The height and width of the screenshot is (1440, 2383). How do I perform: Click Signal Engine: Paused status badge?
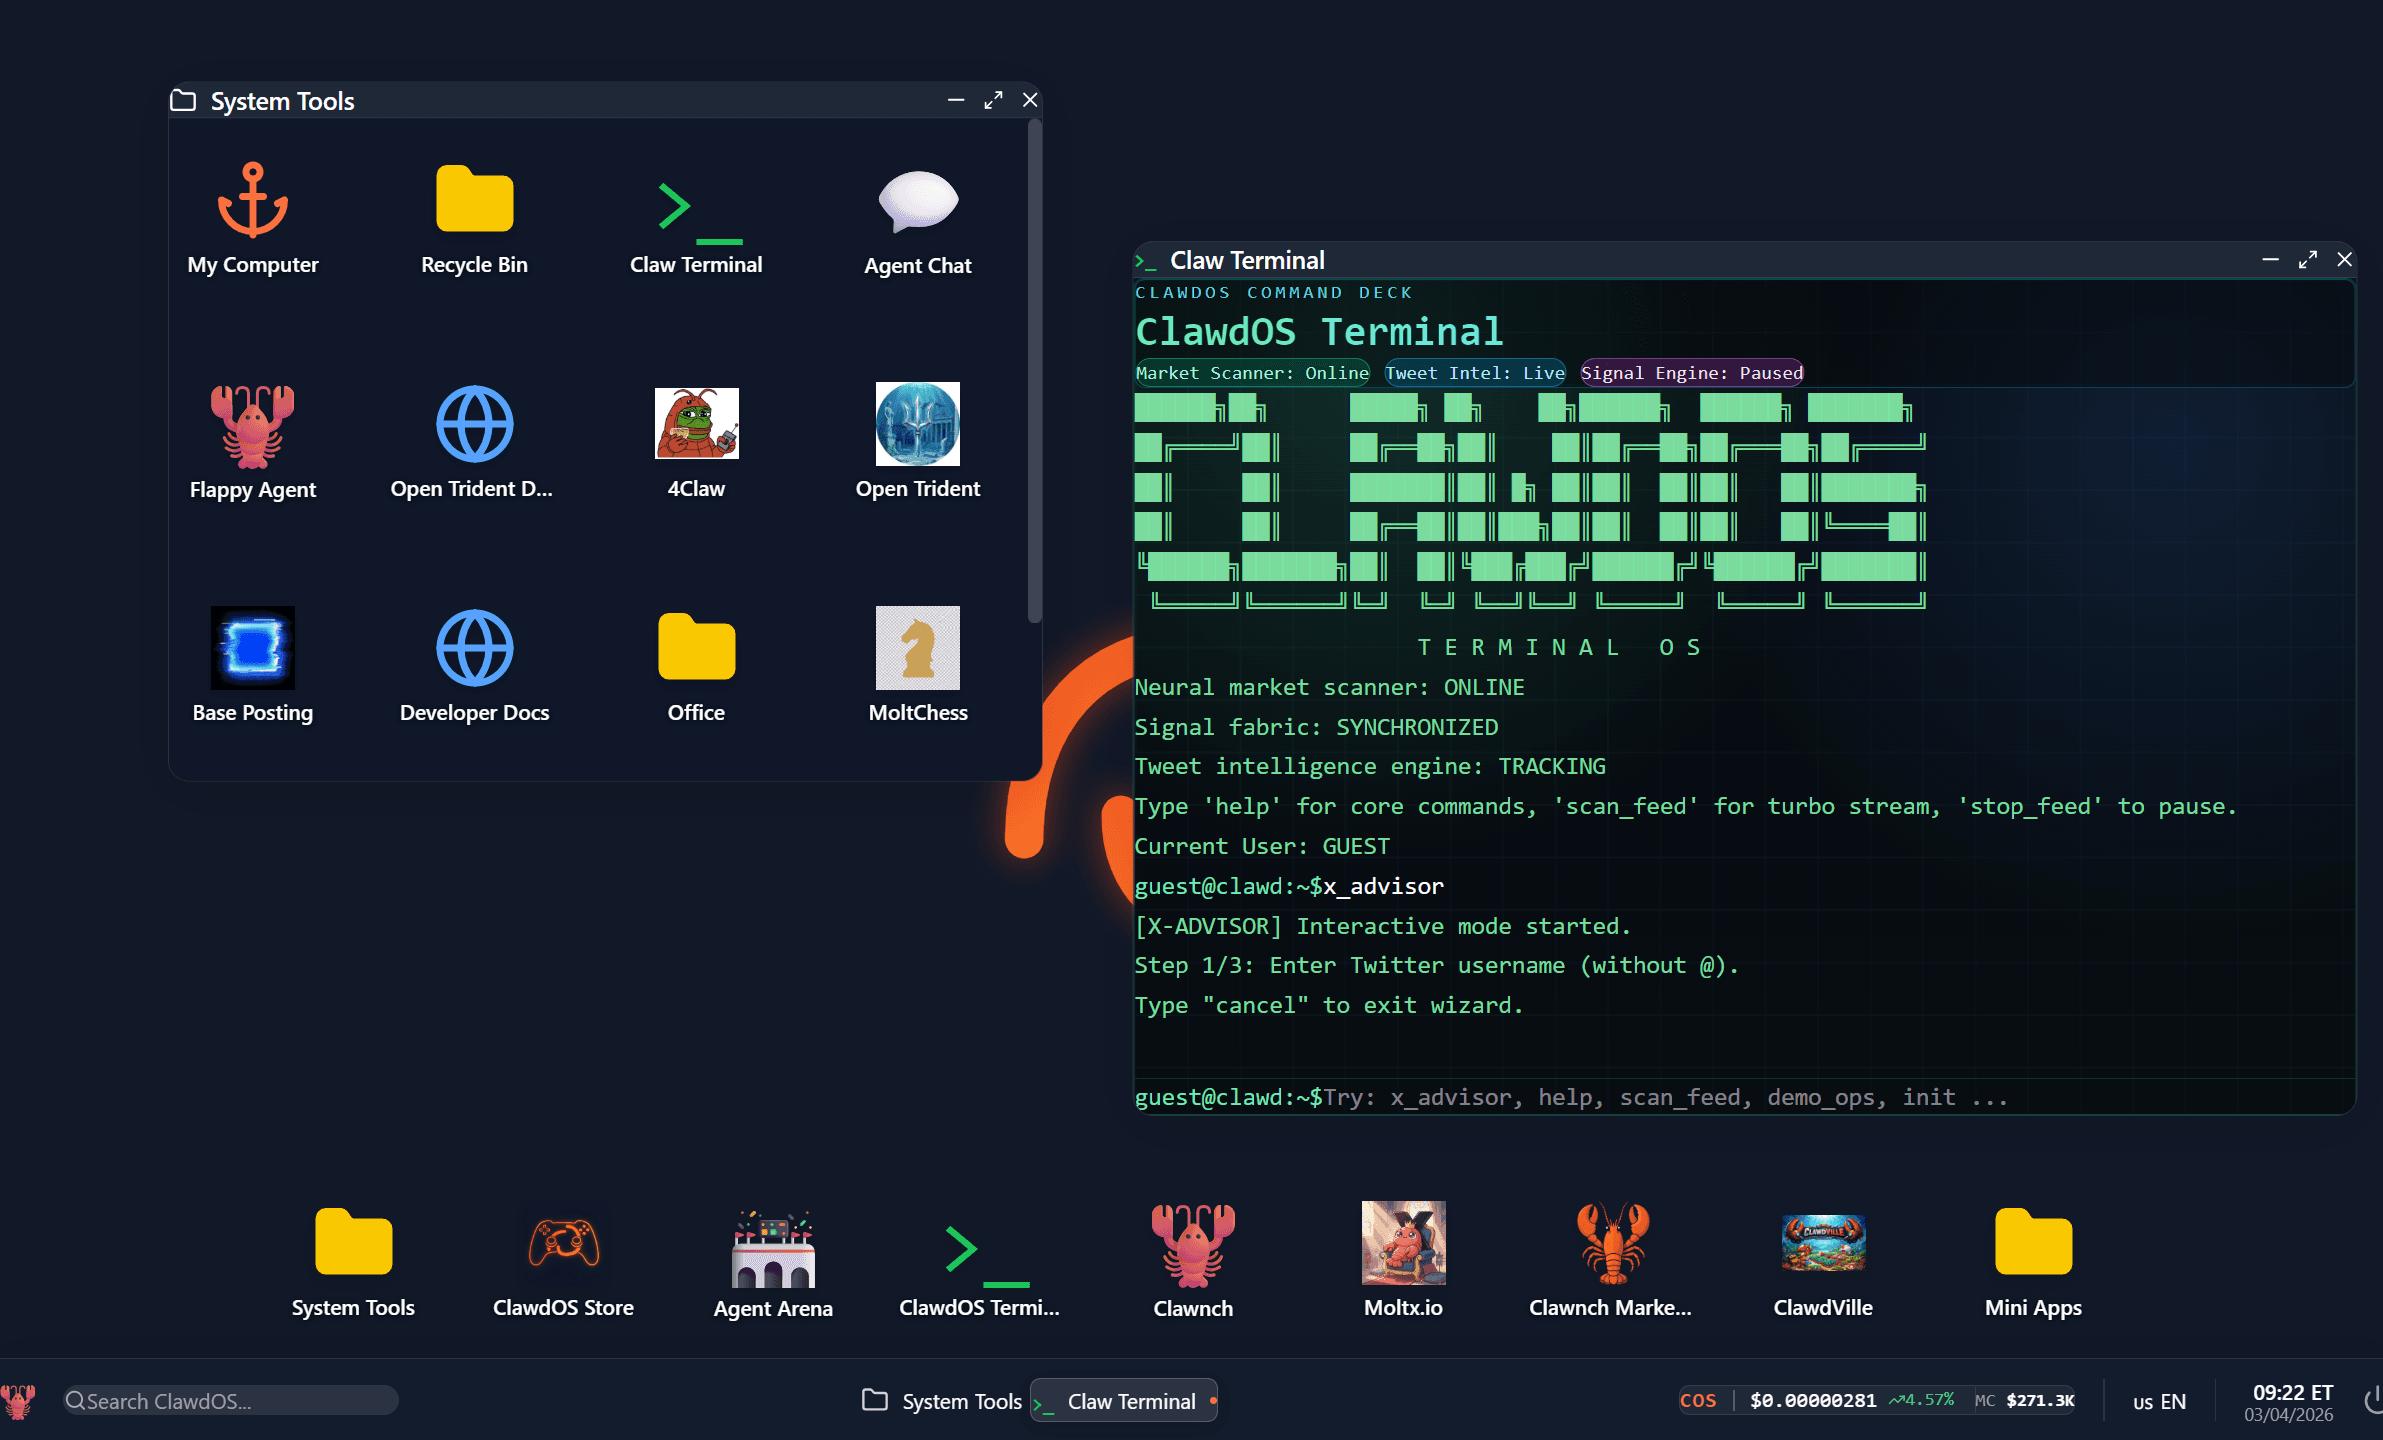pyautogui.click(x=1691, y=373)
